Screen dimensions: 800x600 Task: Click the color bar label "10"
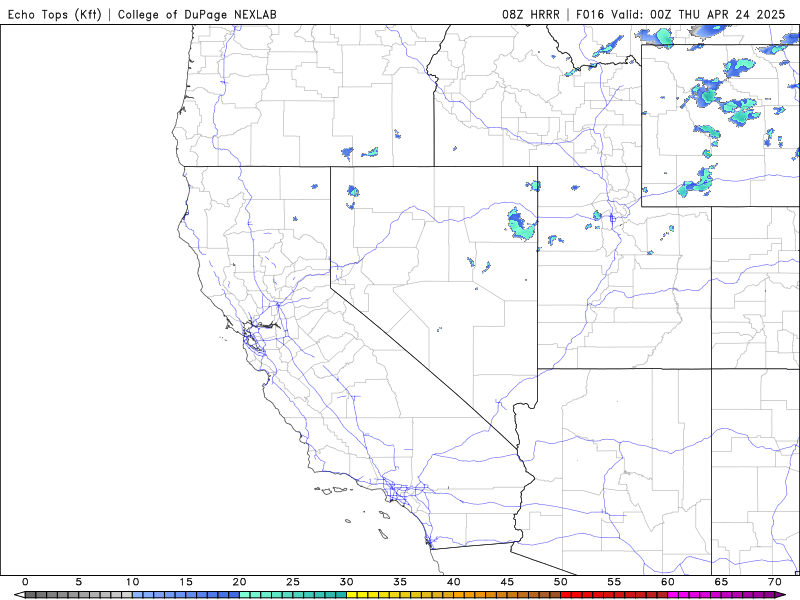click(x=132, y=582)
